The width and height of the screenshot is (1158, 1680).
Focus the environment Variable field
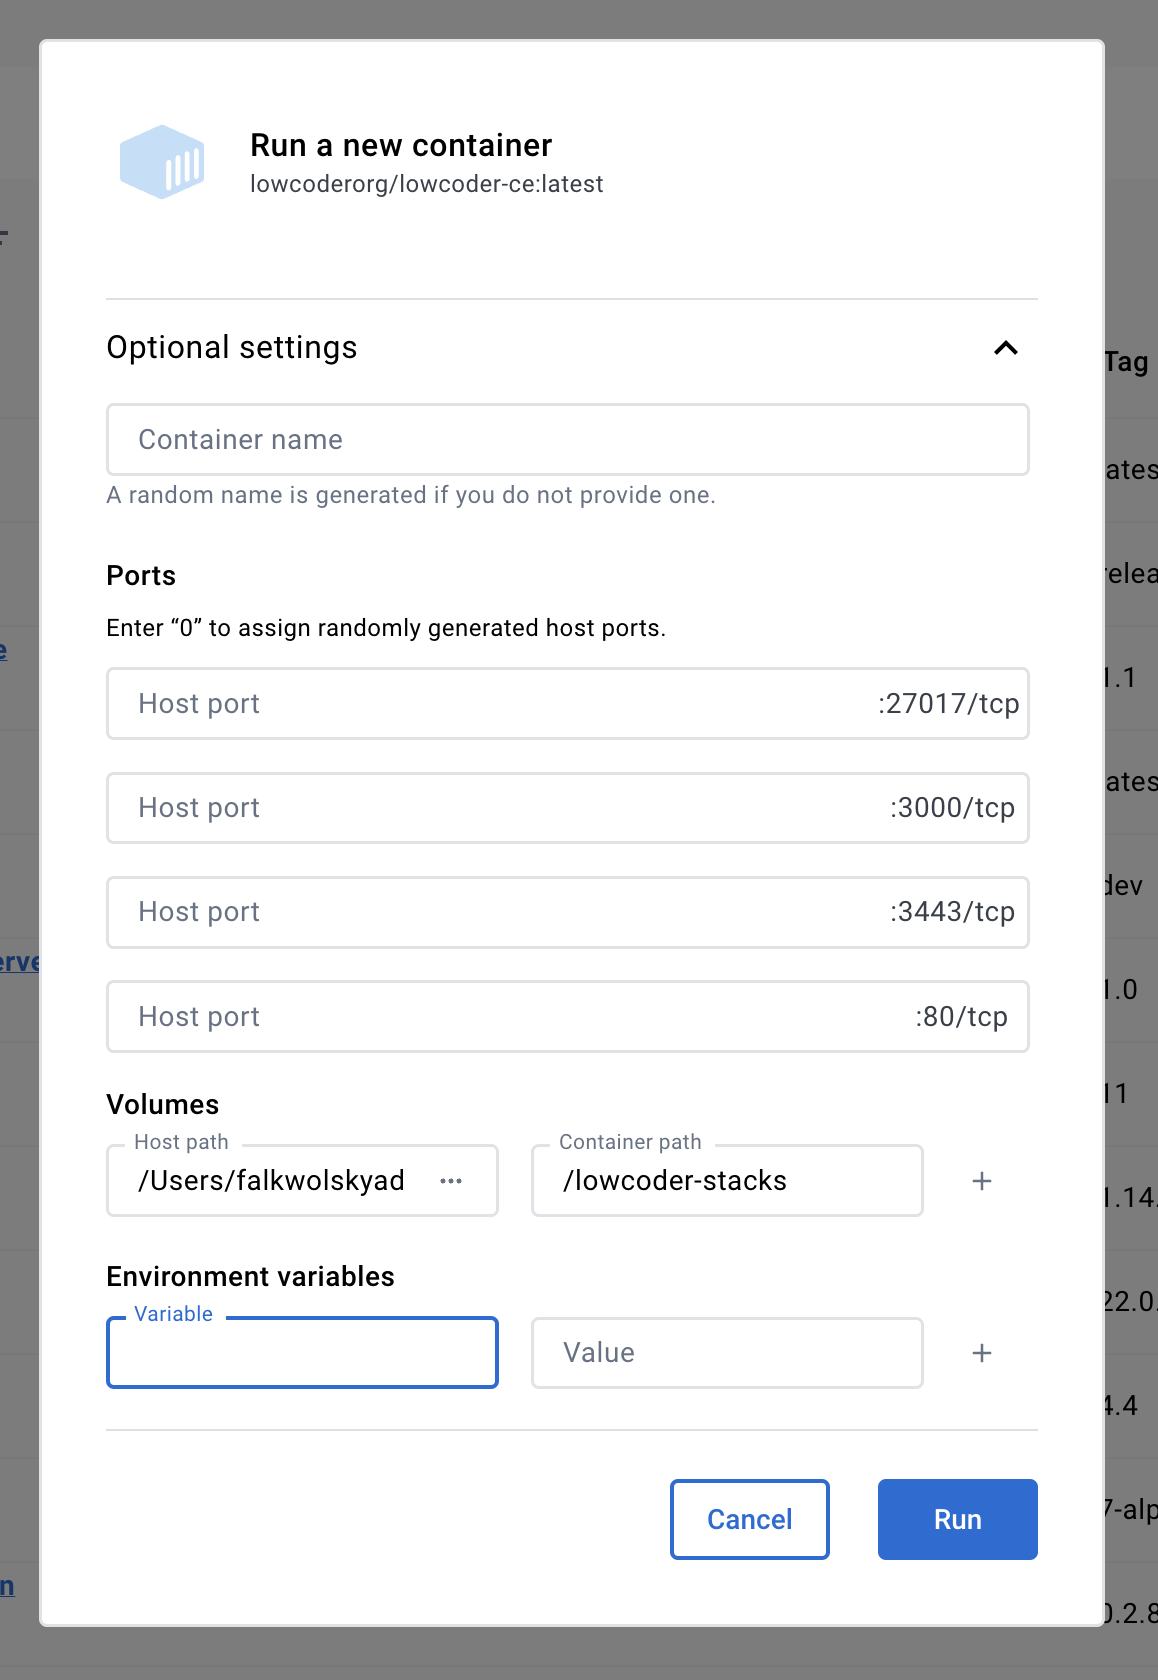(302, 1353)
